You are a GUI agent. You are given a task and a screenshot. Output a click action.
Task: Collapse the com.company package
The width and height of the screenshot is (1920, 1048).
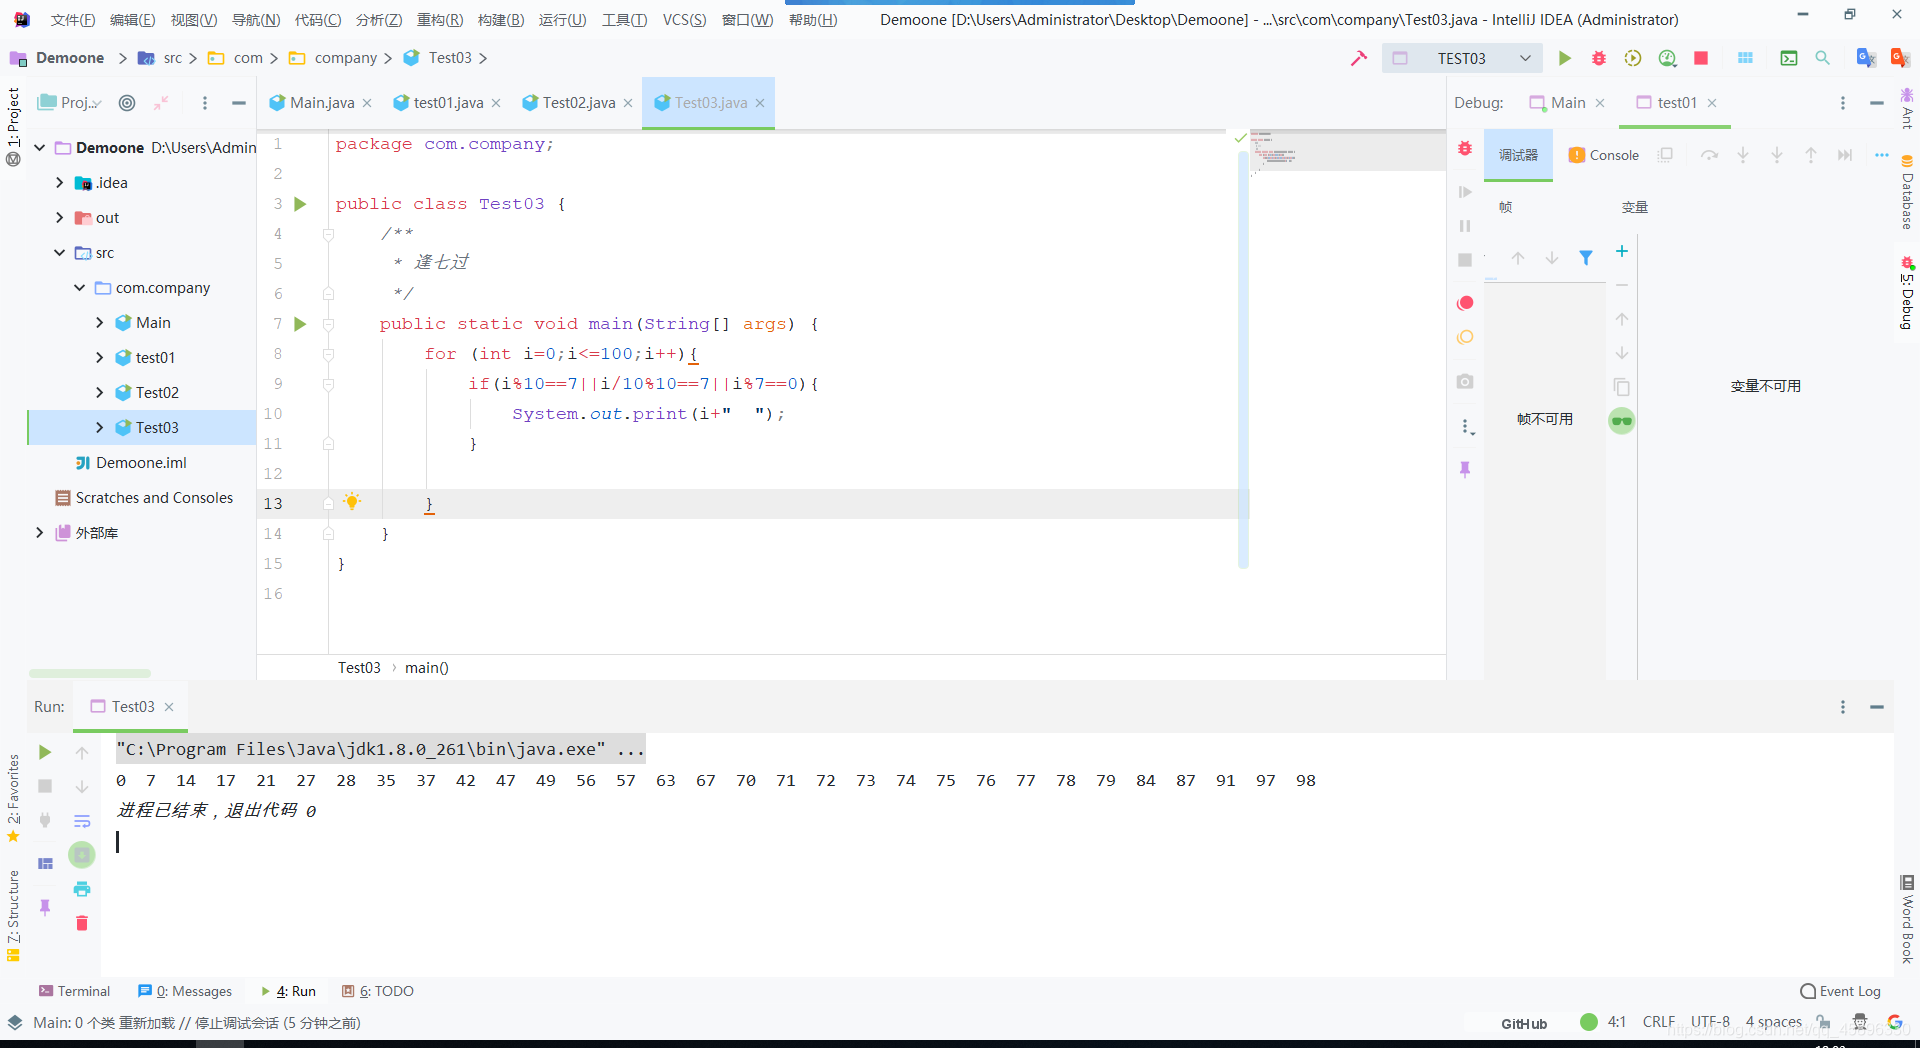(80, 287)
